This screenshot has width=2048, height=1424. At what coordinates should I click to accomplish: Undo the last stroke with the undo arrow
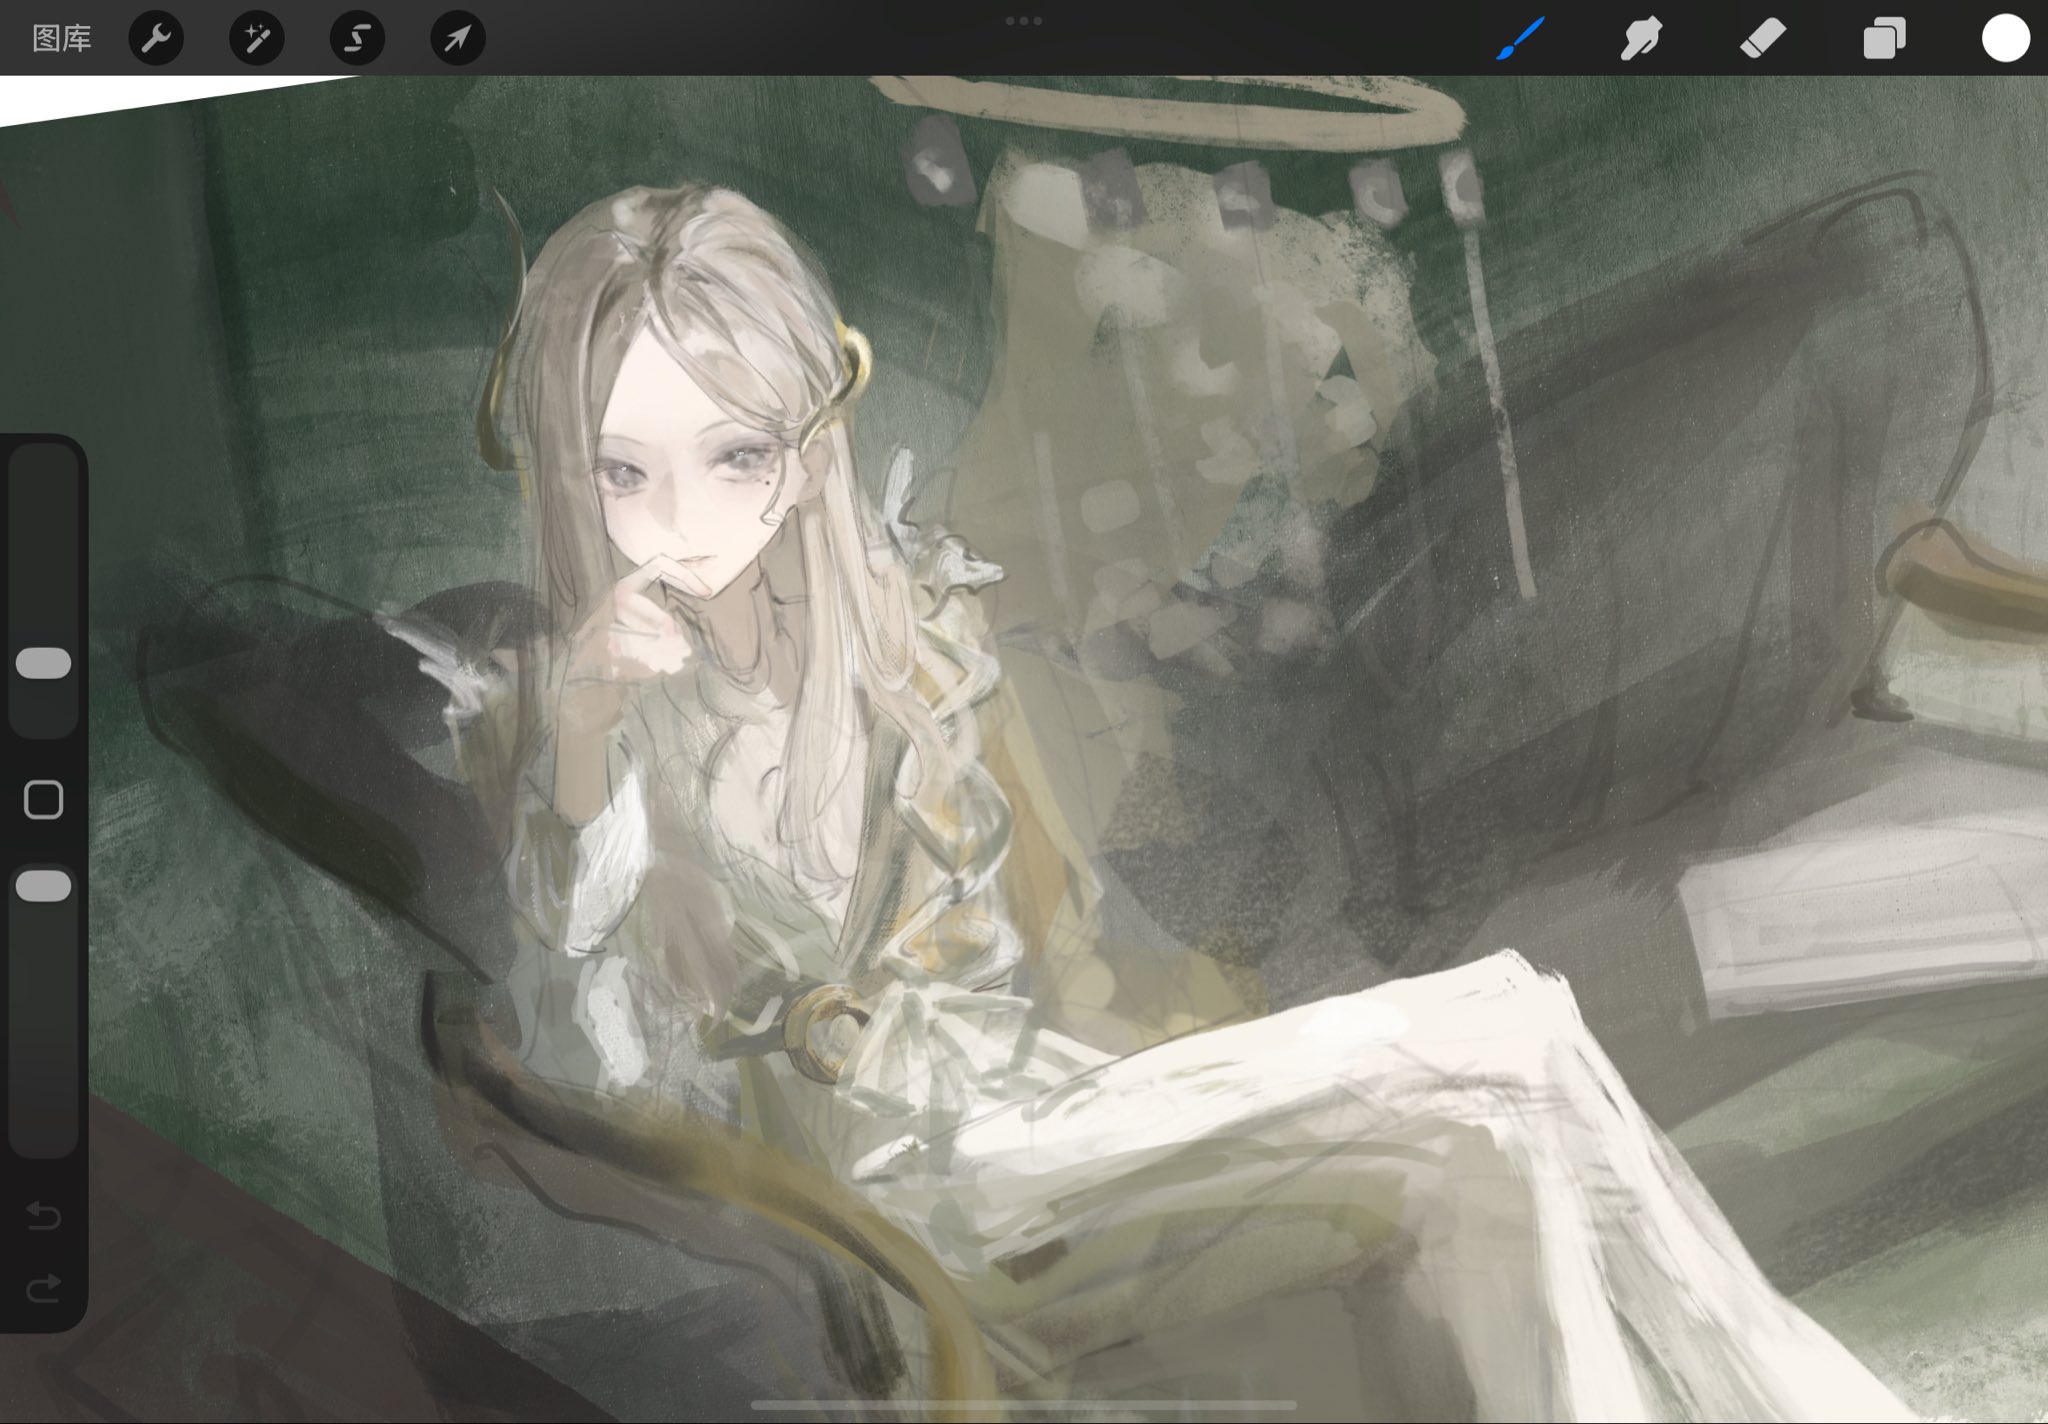pos(43,1215)
